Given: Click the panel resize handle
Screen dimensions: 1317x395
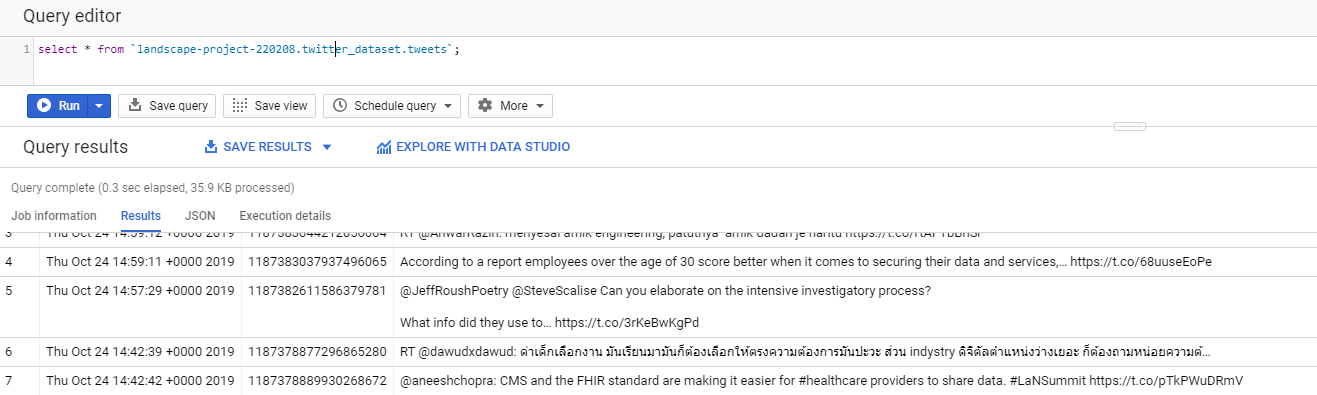Looking at the screenshot, I should pos(1129,126).
